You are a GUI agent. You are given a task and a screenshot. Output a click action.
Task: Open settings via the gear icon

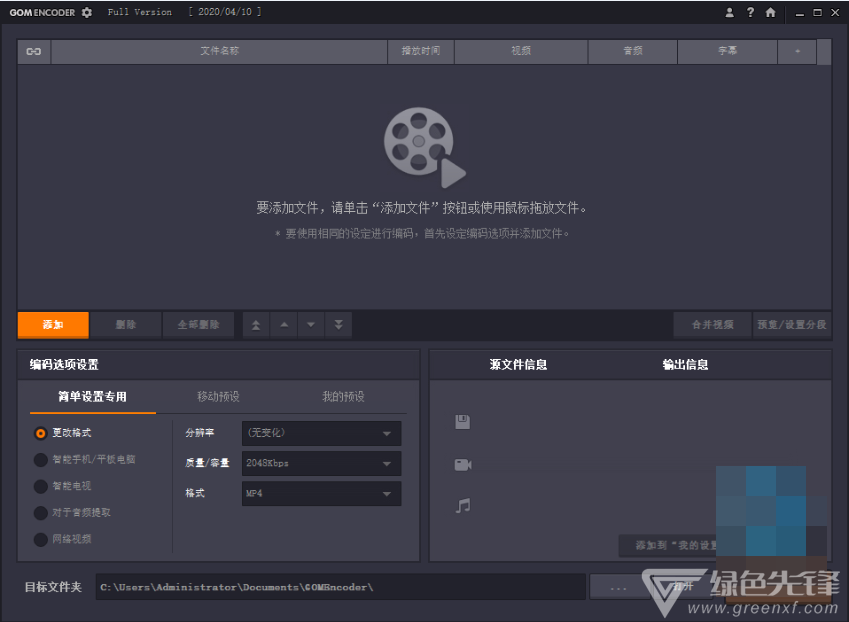pyautogui.click(x=87, y=12)
